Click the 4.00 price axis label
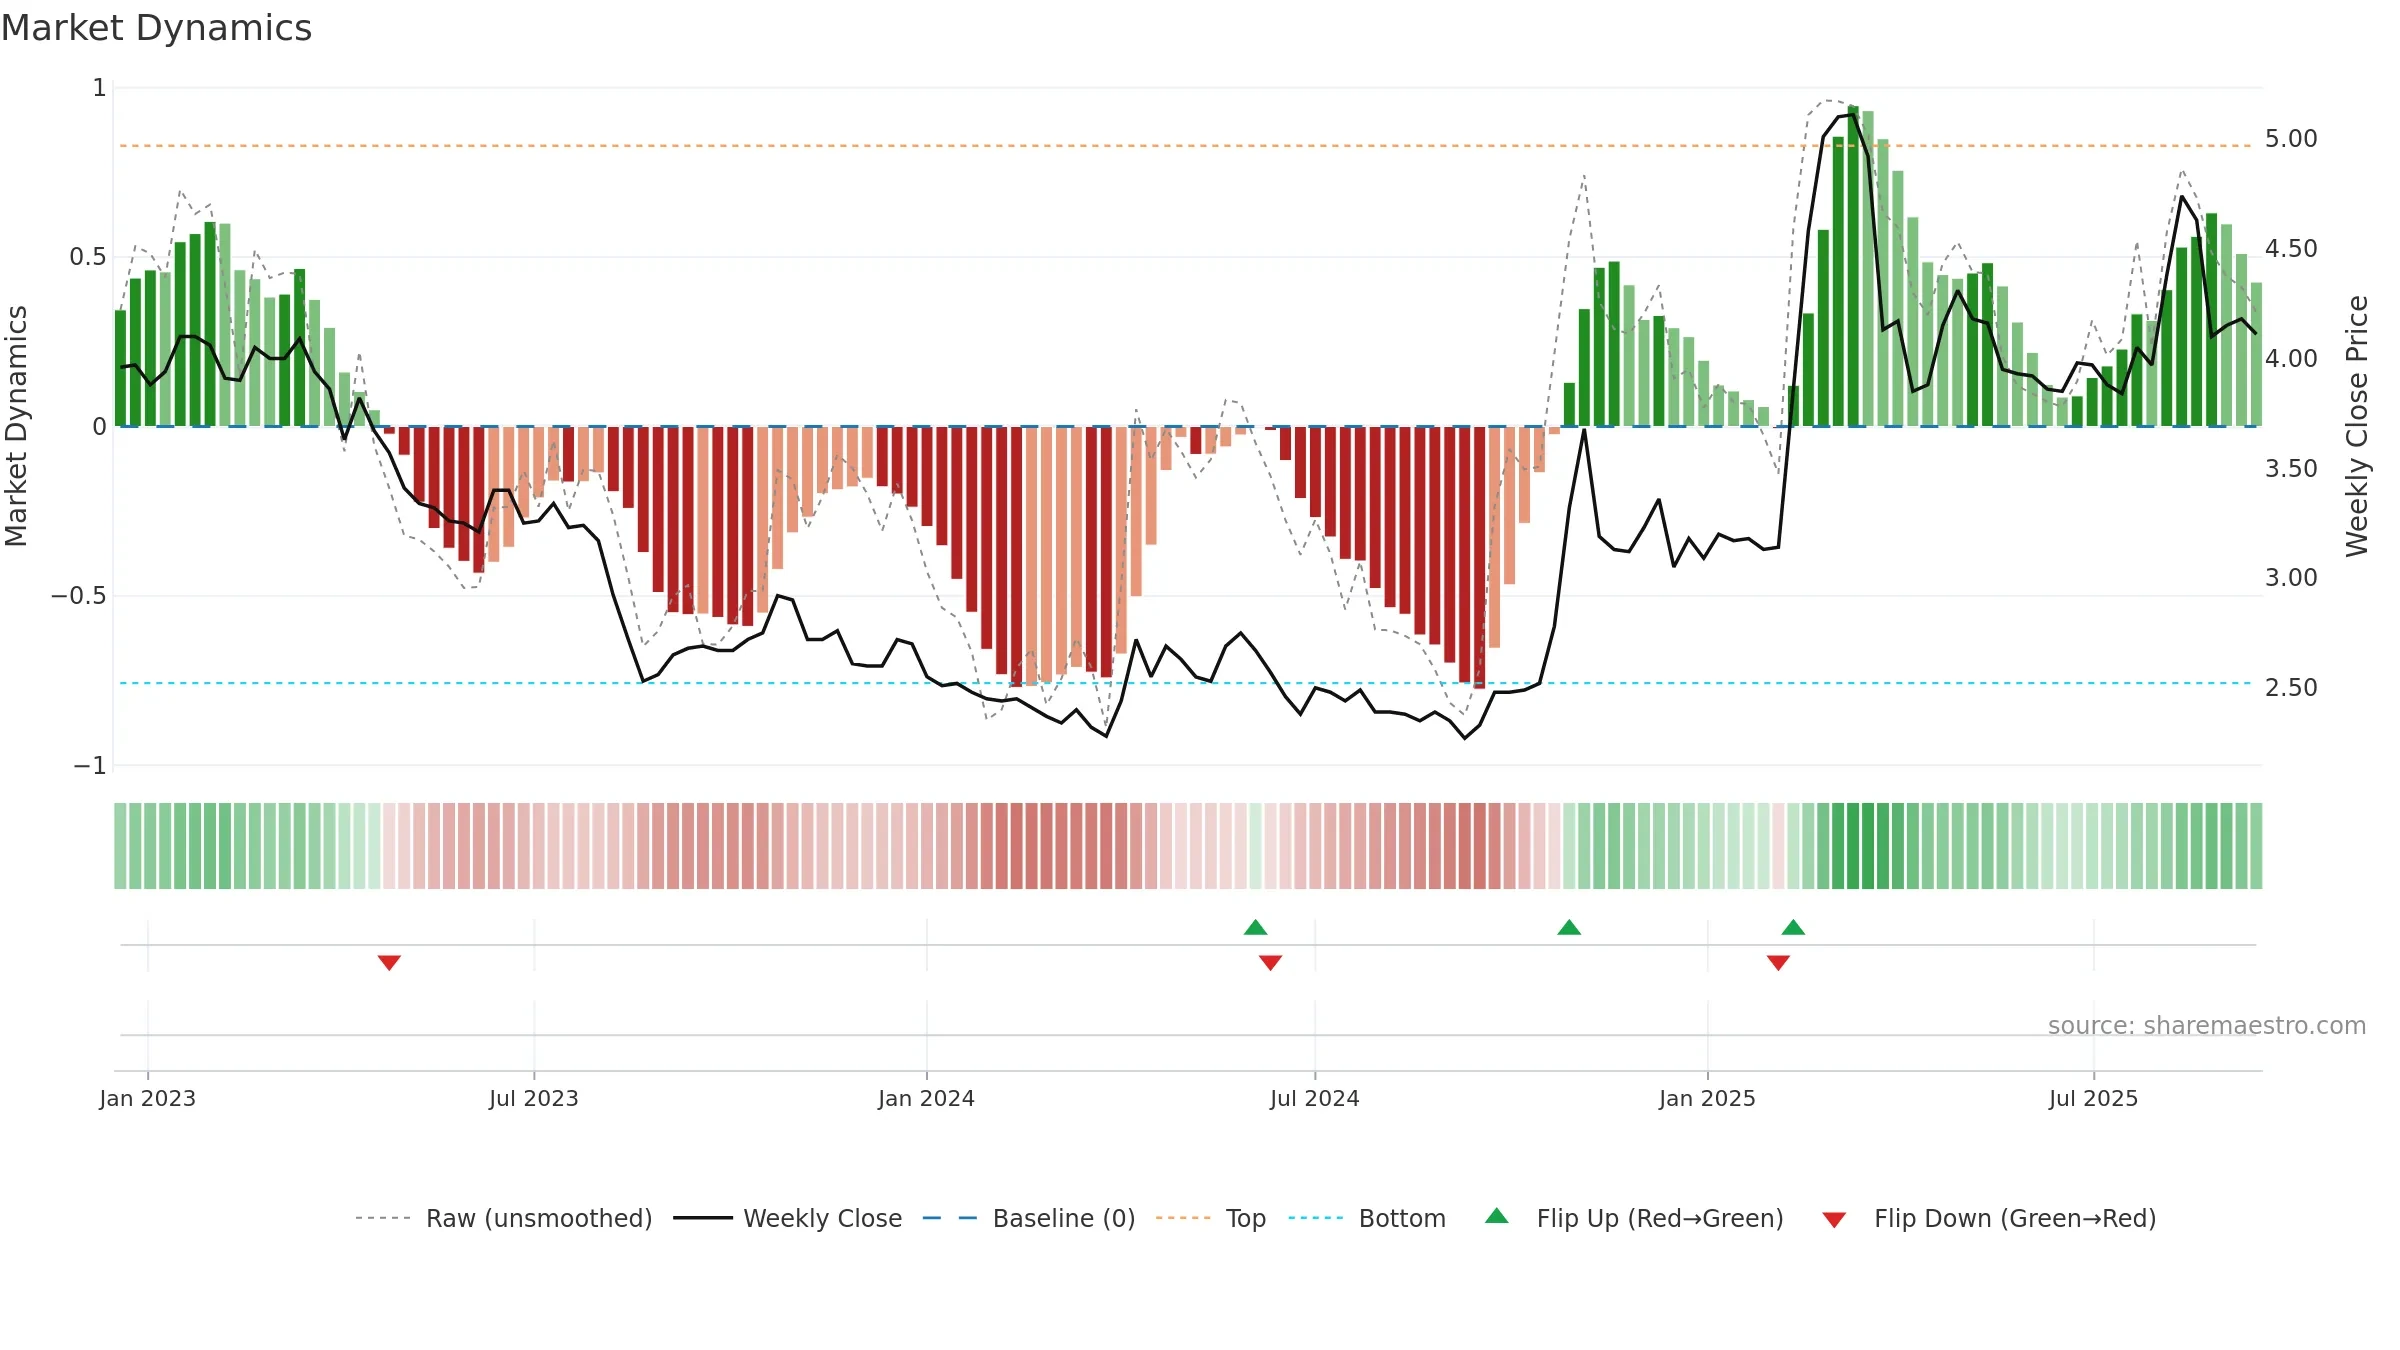 [2291, 358]
